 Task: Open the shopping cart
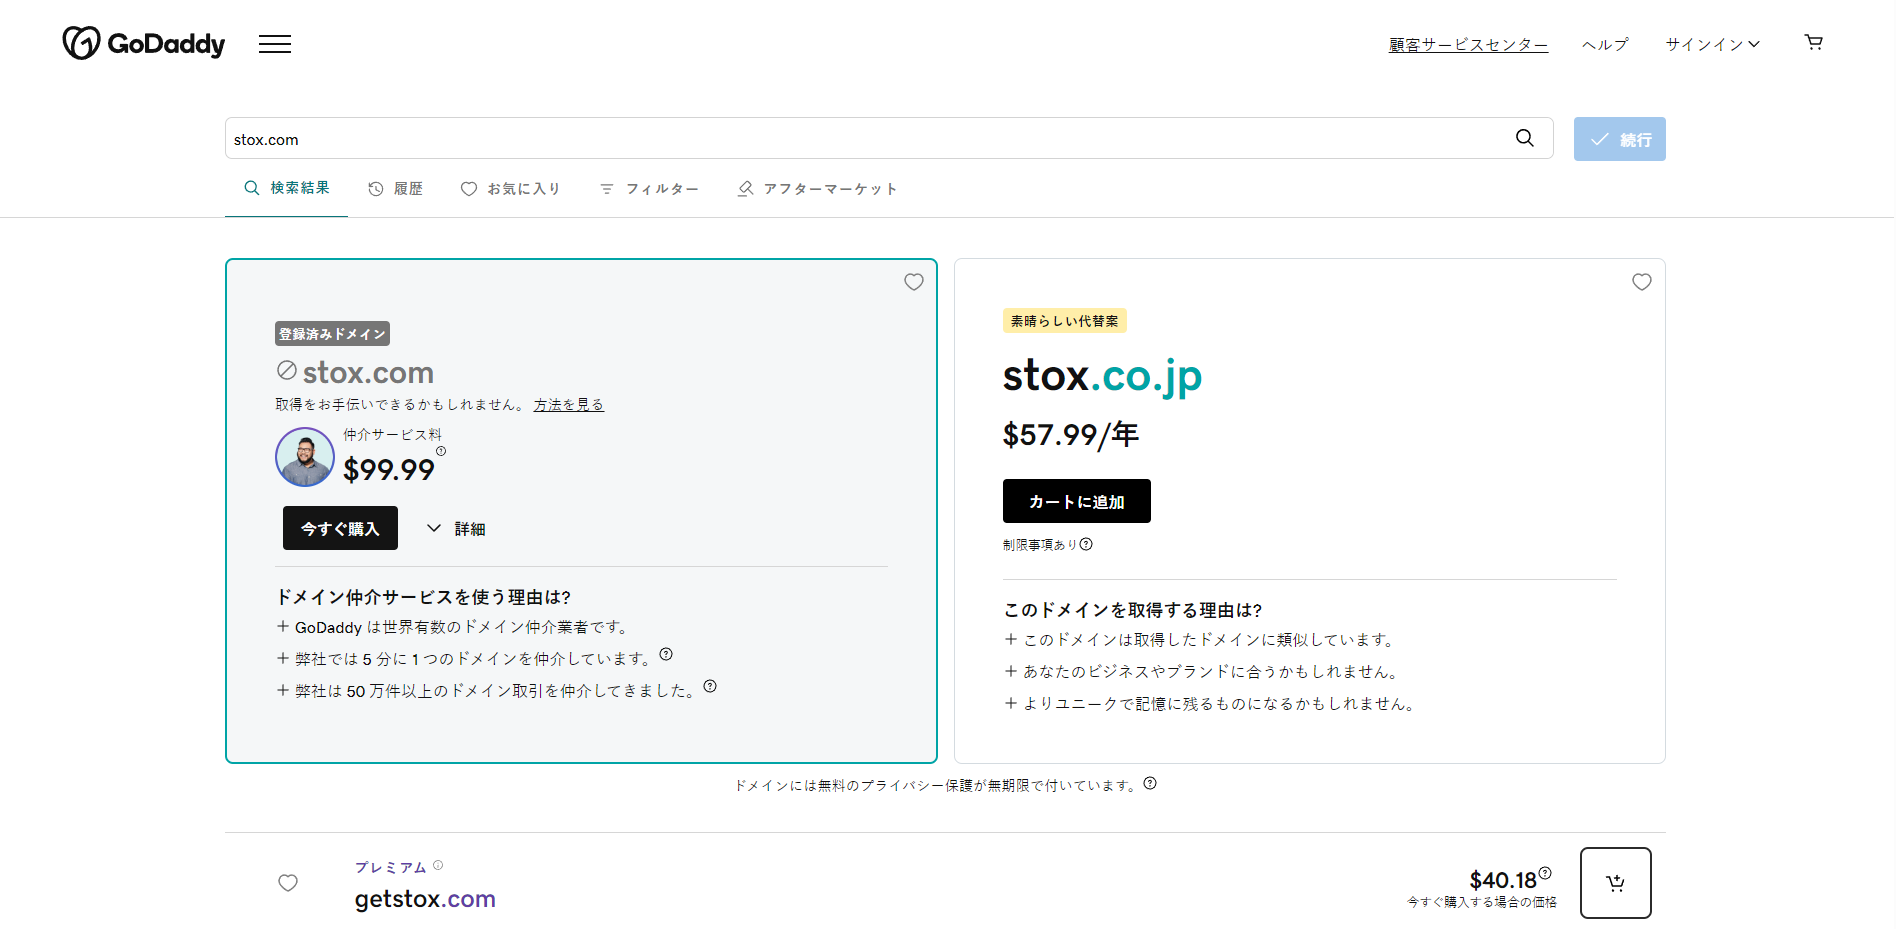1813,42
